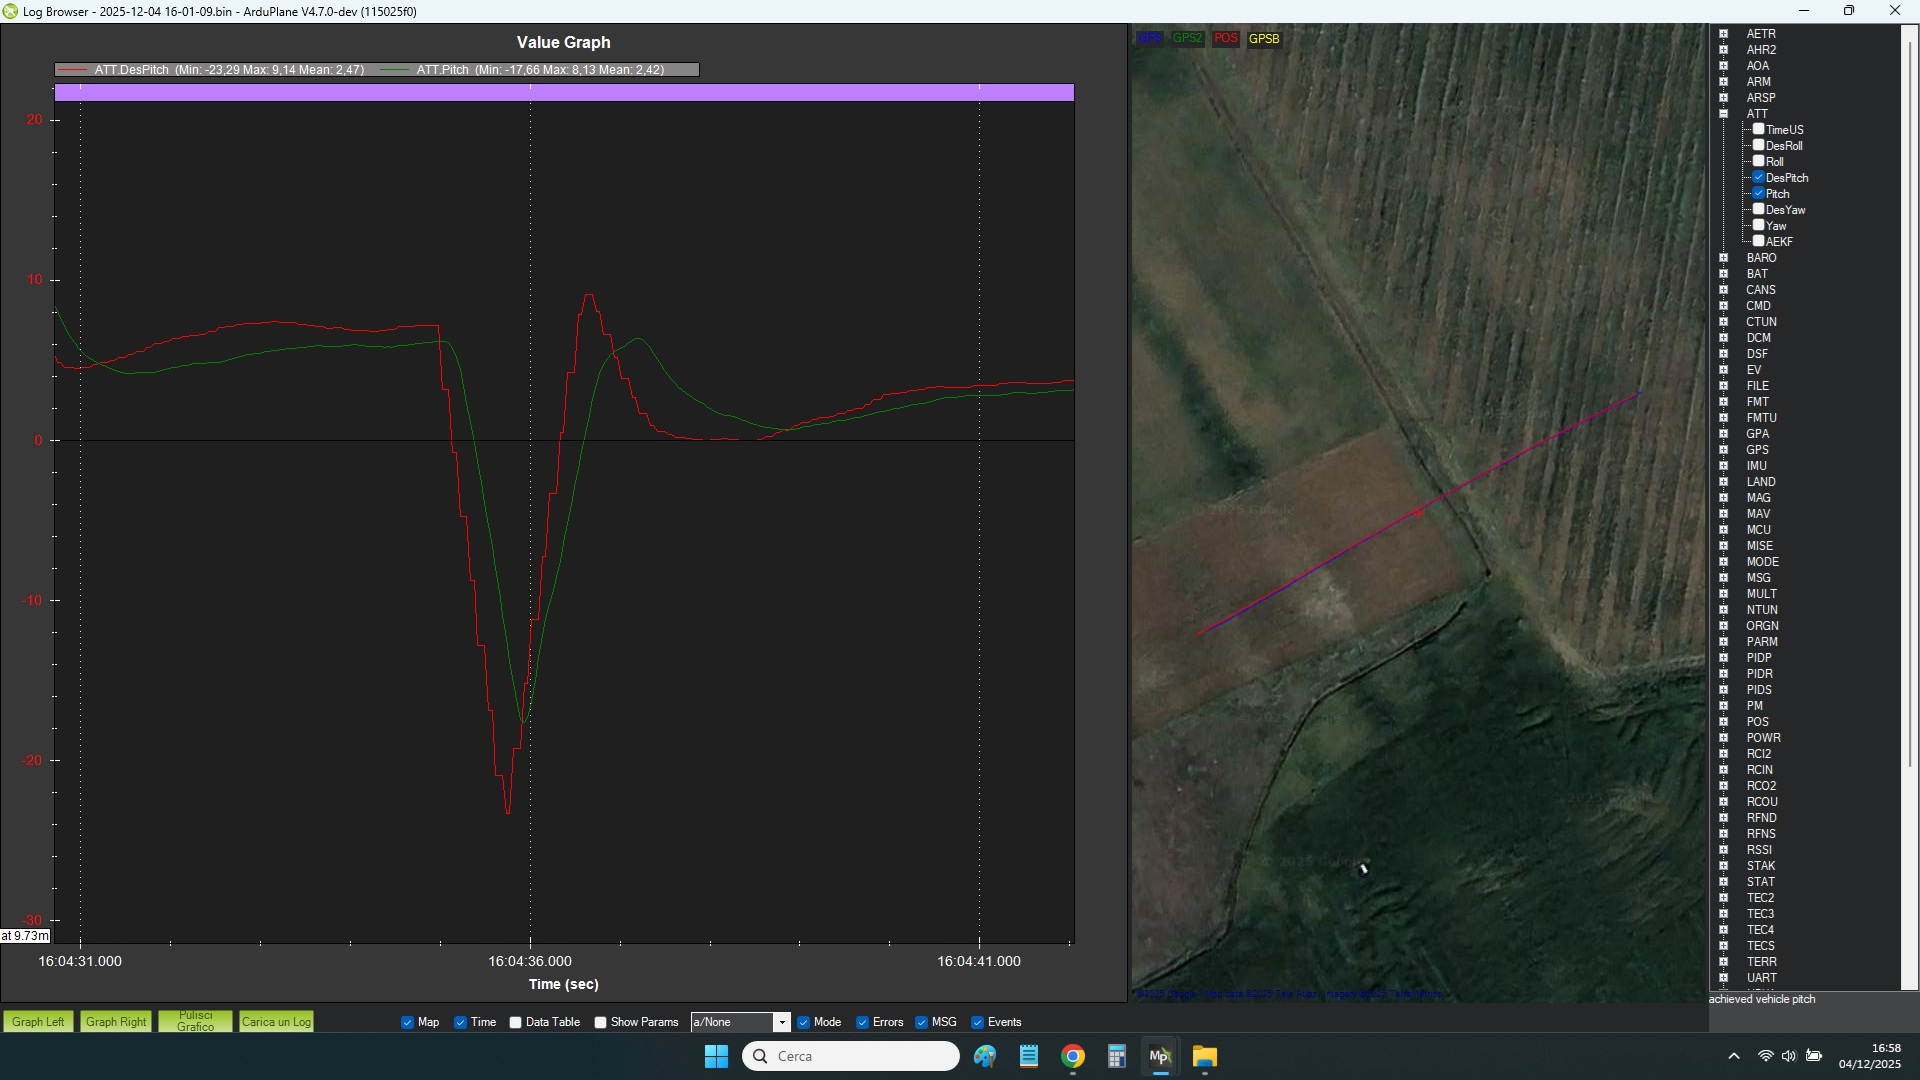
Task: Select the GPS2 map track tab
Action: click(x=1187, y=38)
